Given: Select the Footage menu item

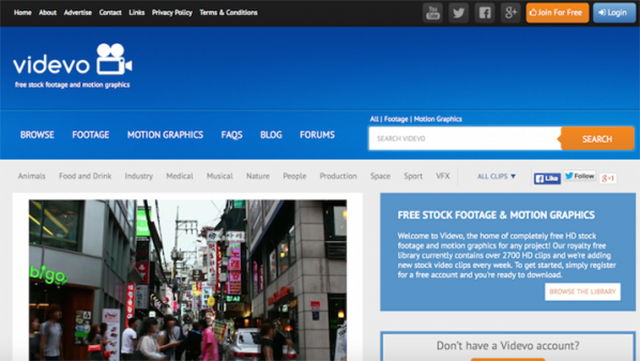Looking at the screenshot, I should point(91,135).
